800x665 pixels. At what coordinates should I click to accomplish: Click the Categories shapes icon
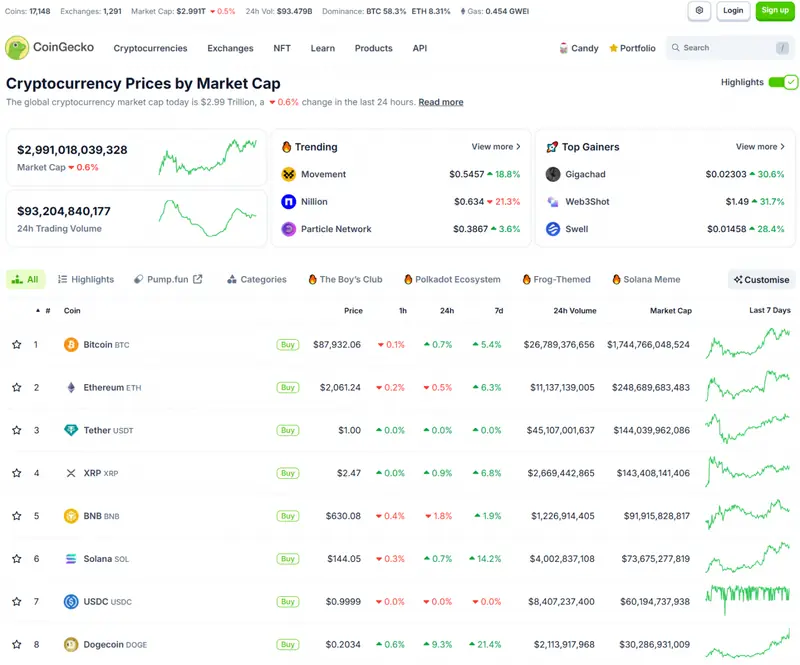pos(232,279)
